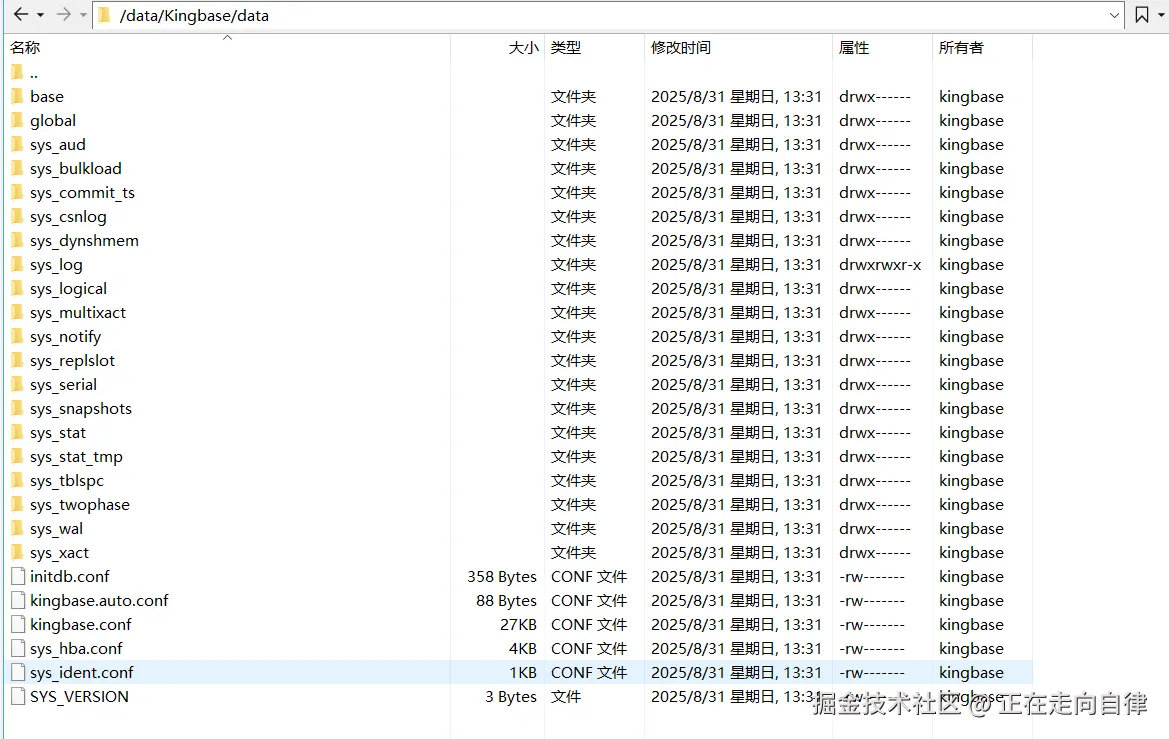Click the 358 Bytes size of initdb.conf

(x=502, y=576)
